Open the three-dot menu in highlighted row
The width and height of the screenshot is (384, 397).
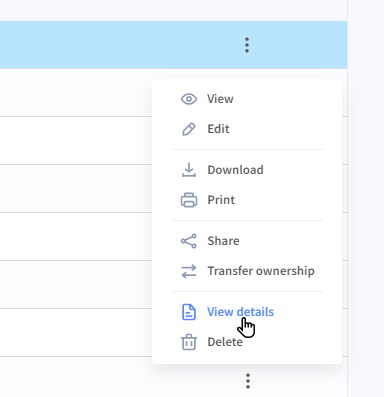point(247,45)
